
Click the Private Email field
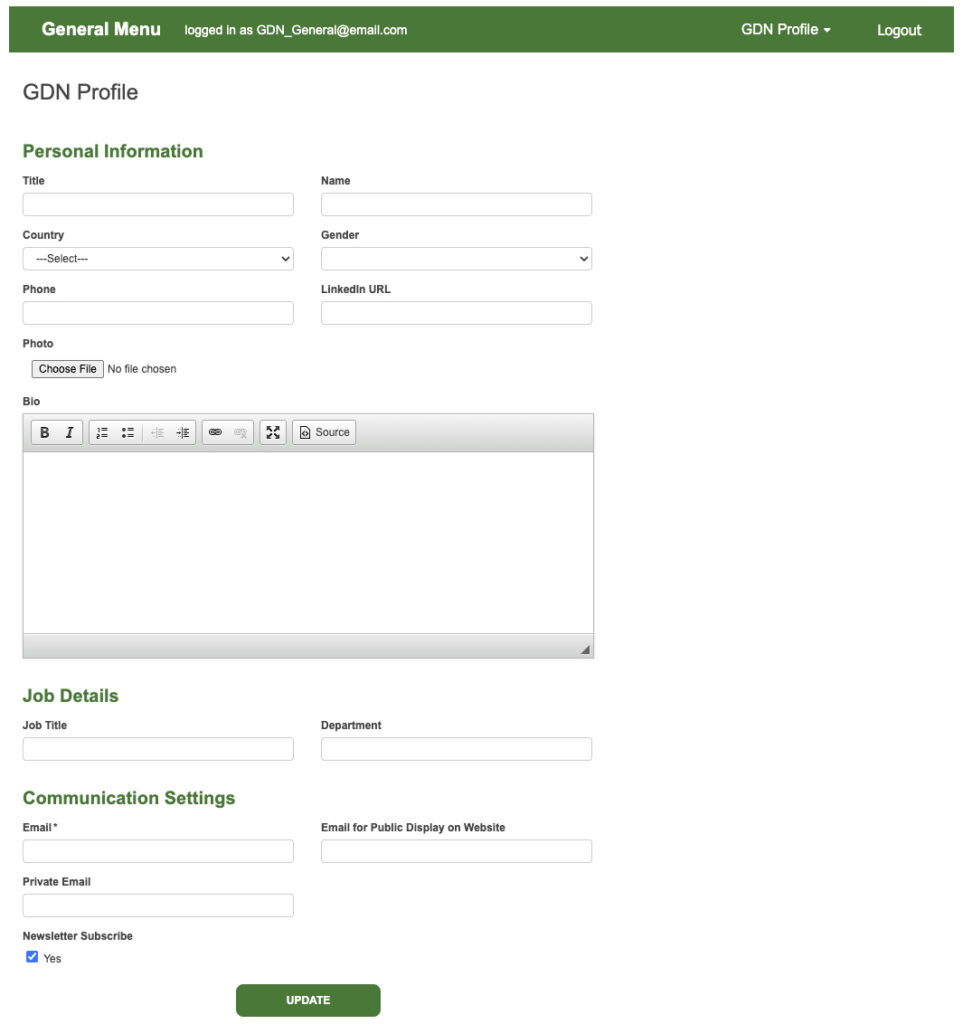158,905
